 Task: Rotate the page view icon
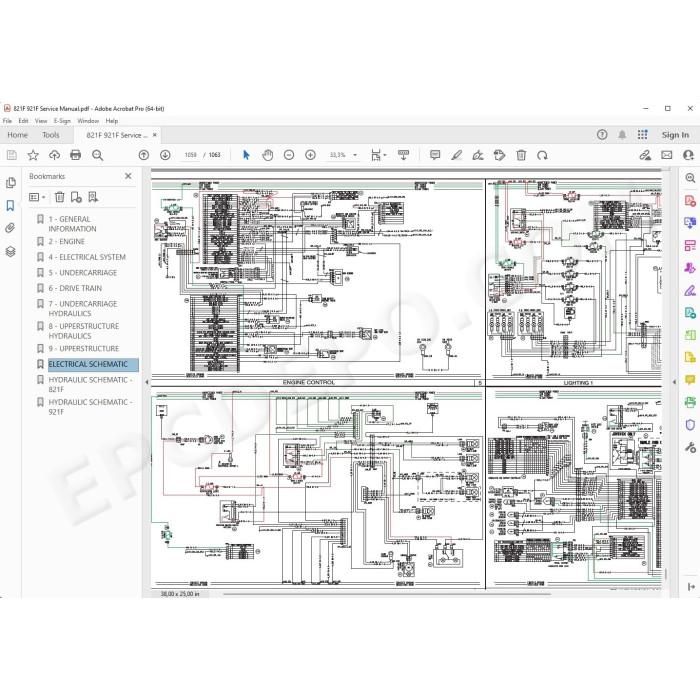click(x=542, y=155)
